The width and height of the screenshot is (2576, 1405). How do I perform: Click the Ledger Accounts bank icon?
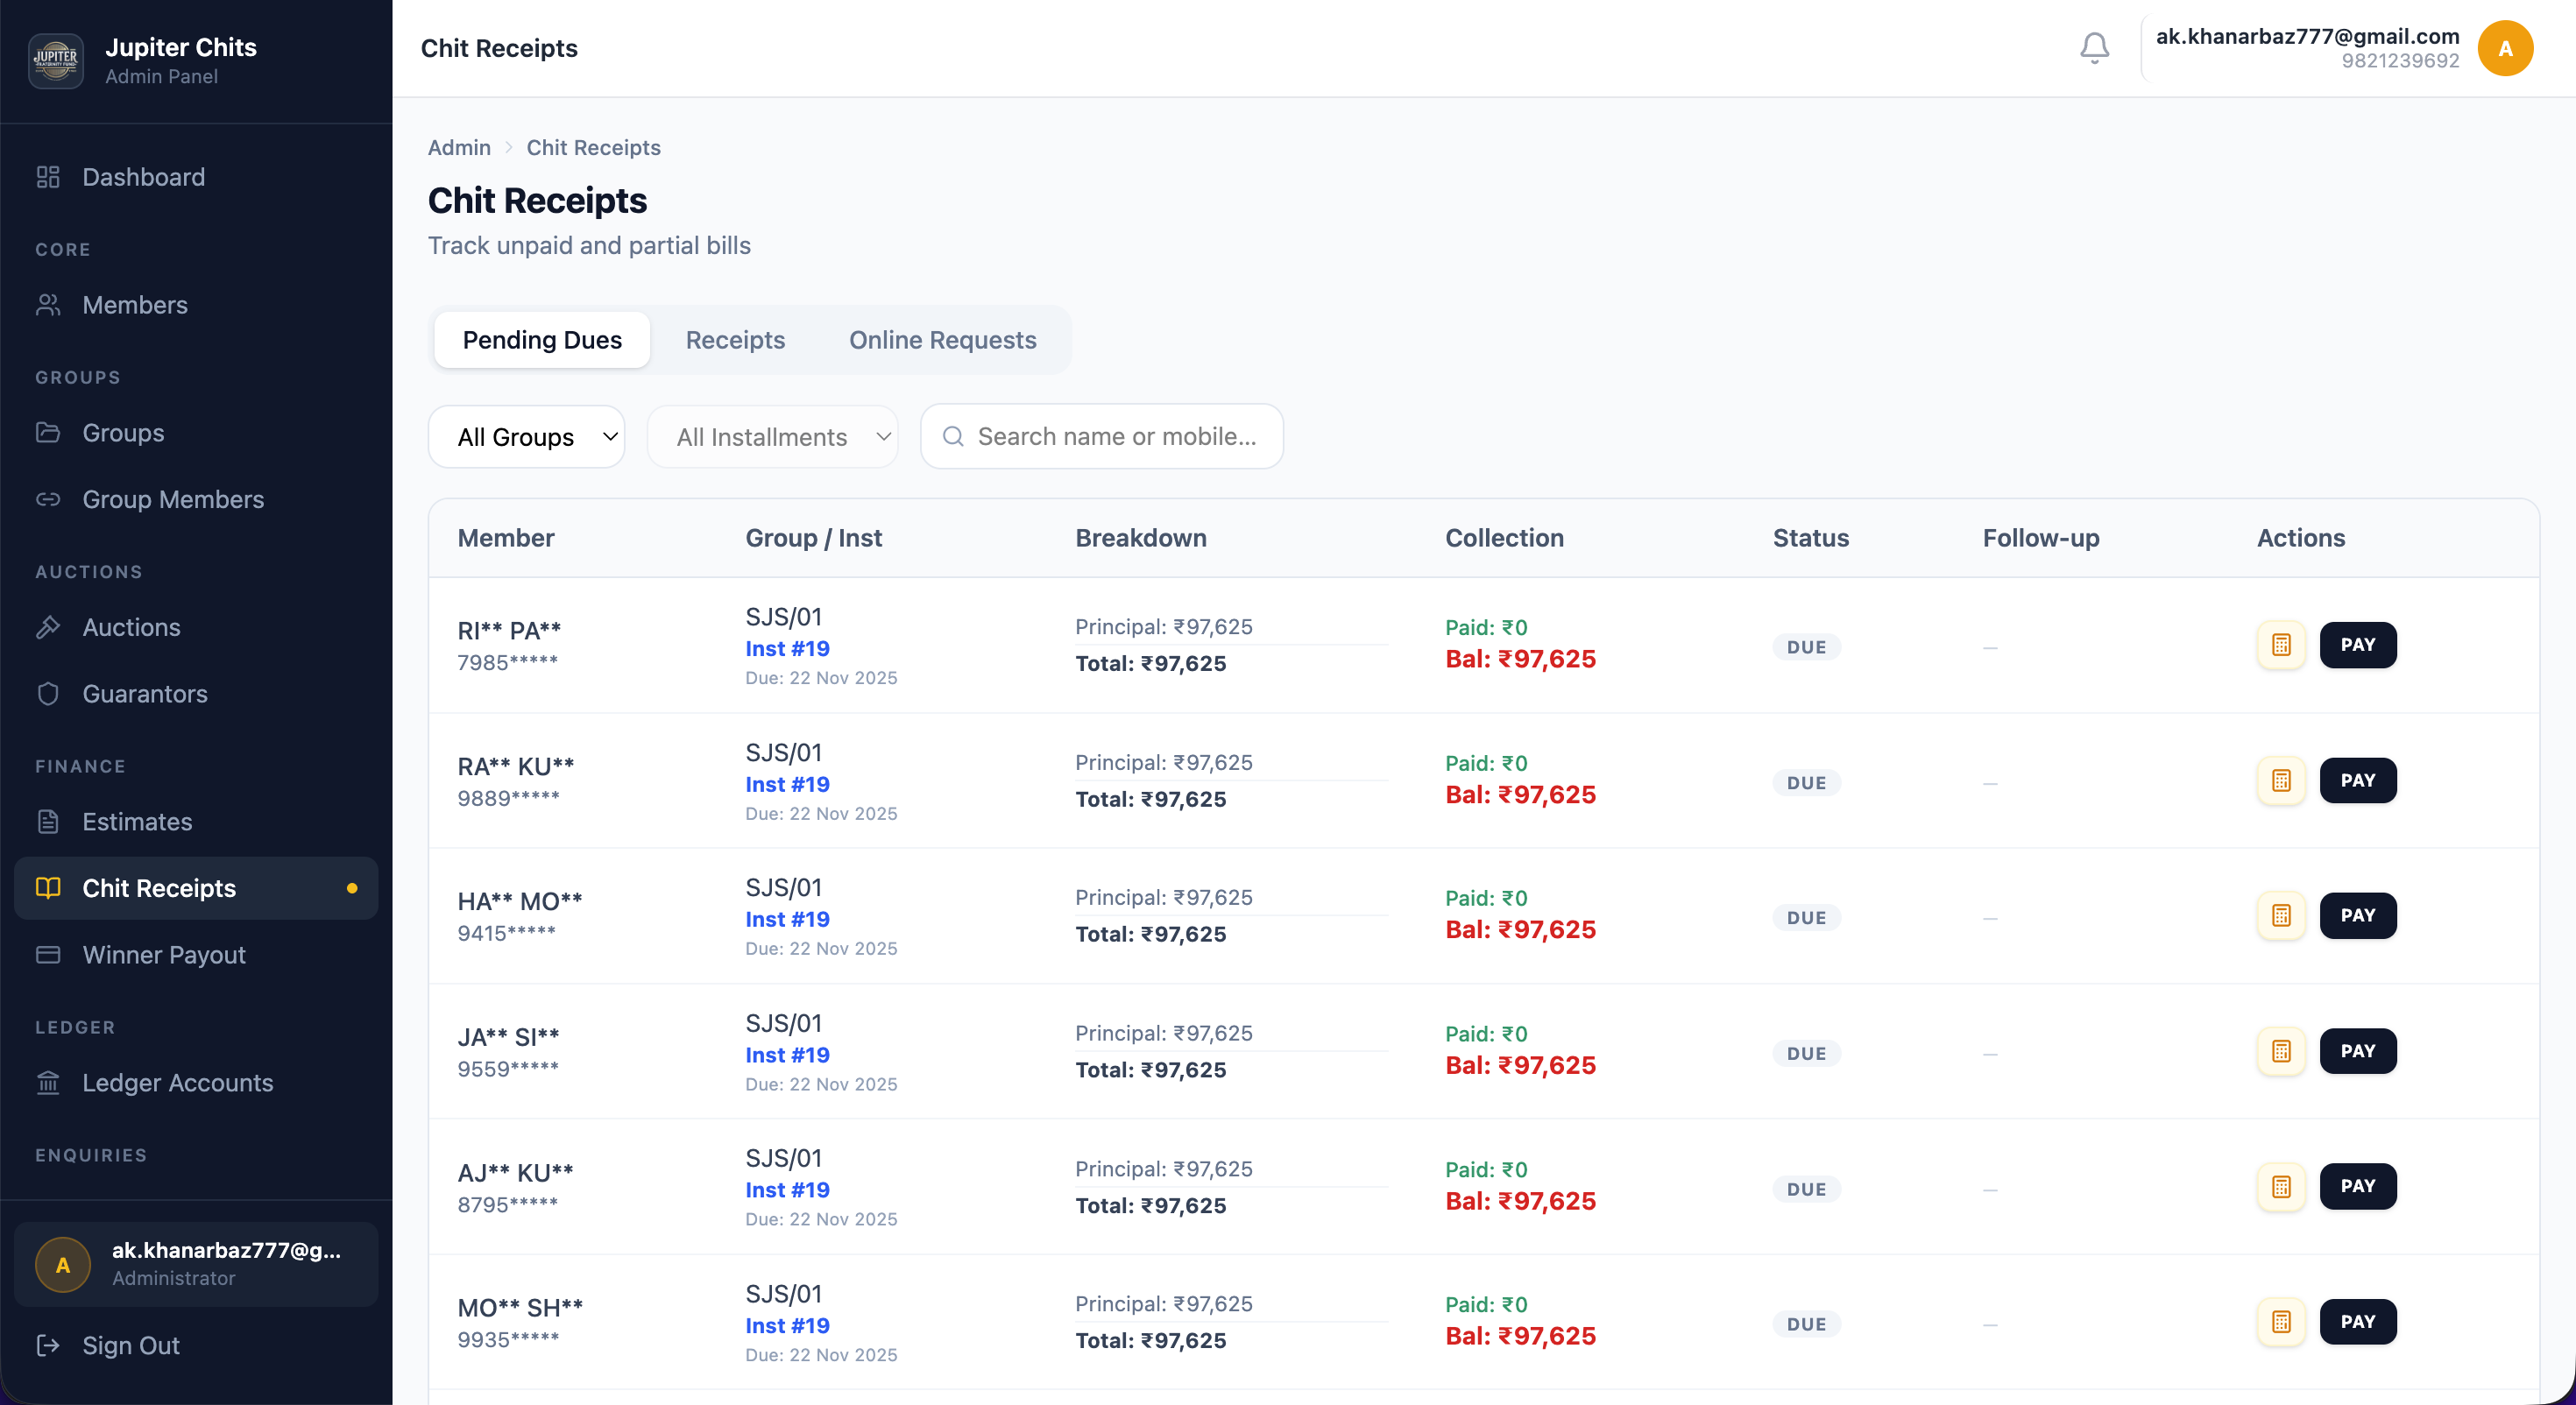(x=48, y=1083)
